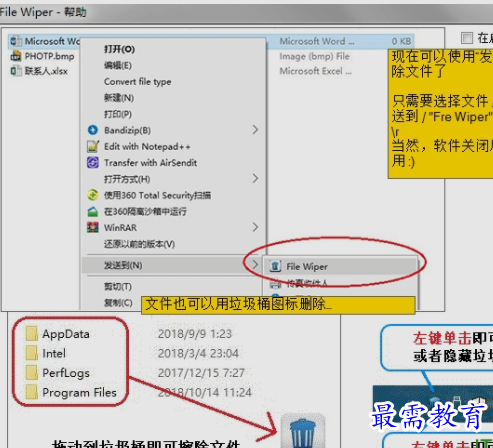
Task: Expand the WinRAR submenu arrow
Action: pyautogui.click(x=255, y=227)
